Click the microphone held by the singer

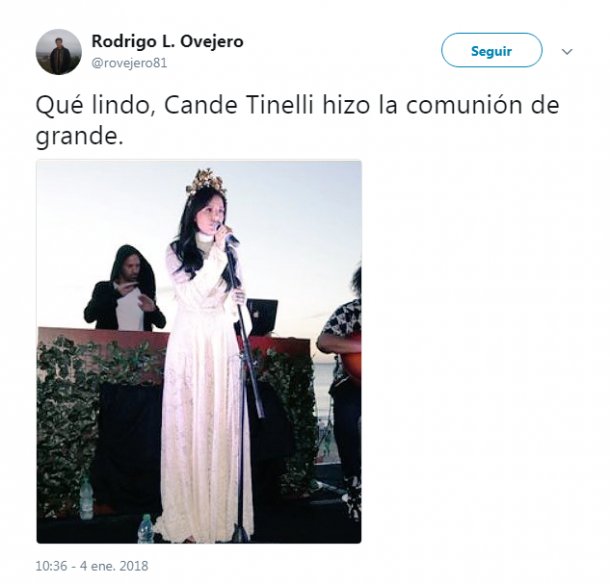pos(228,234)
